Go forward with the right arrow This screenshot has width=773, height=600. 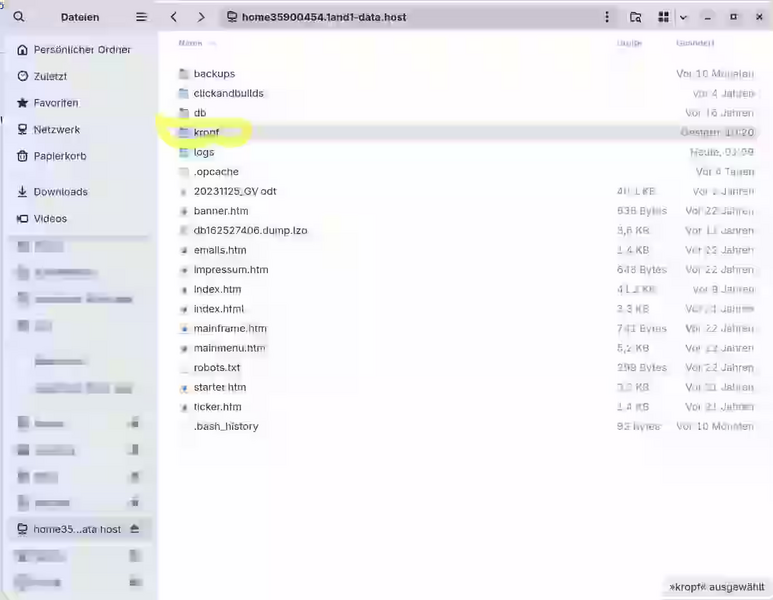(x=201, y=17)
